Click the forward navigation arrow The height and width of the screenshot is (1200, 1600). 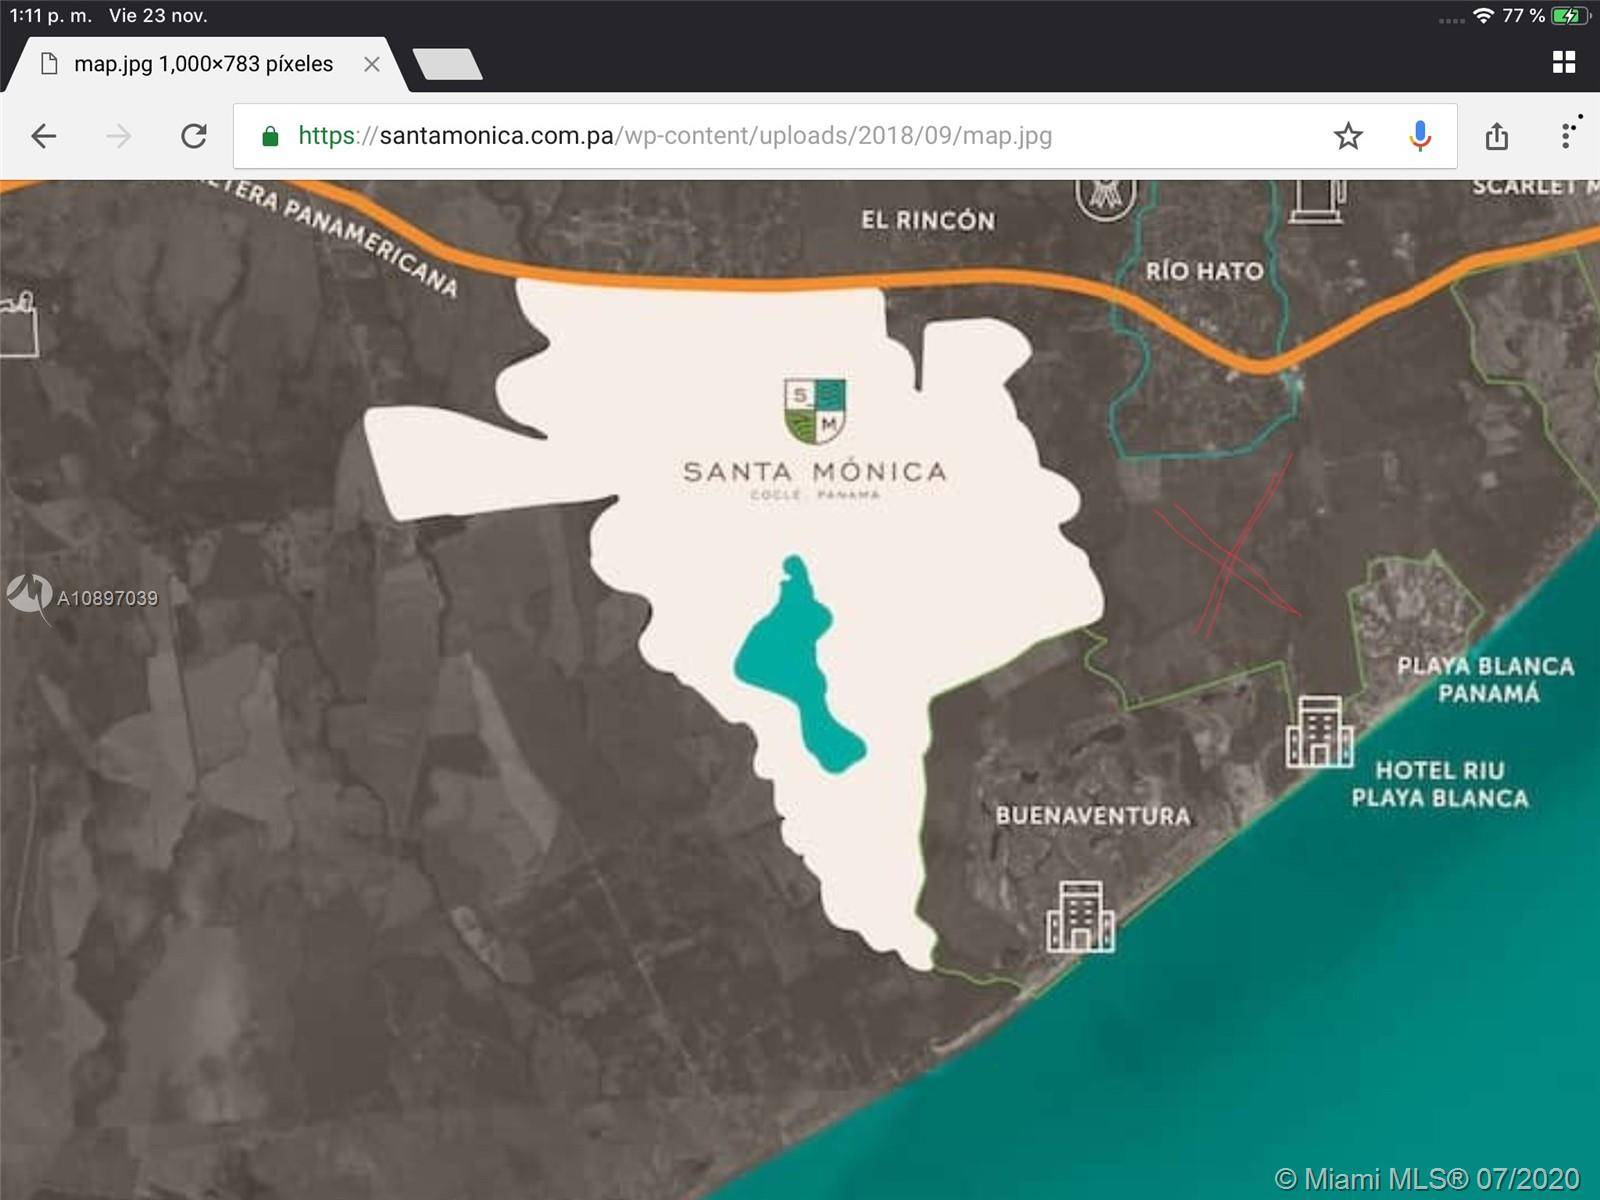(119, 136)
